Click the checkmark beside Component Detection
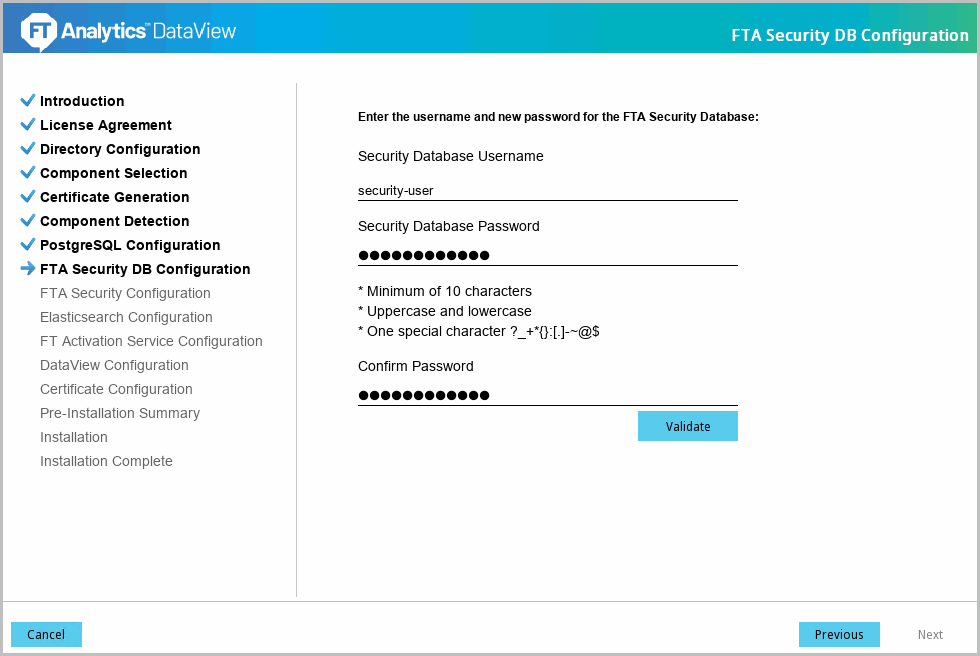 [28, 221]
